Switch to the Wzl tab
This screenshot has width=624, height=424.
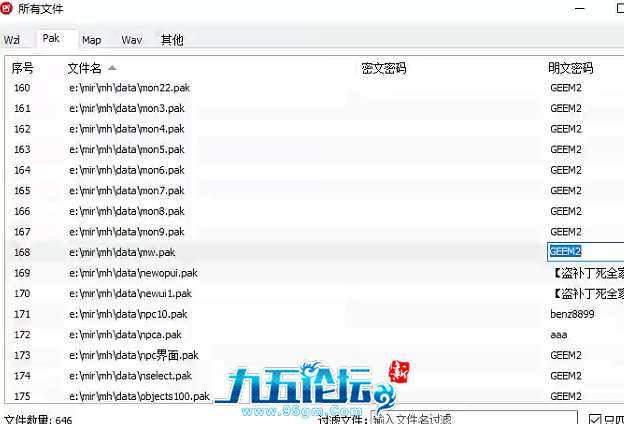click(x=12, y=40)
